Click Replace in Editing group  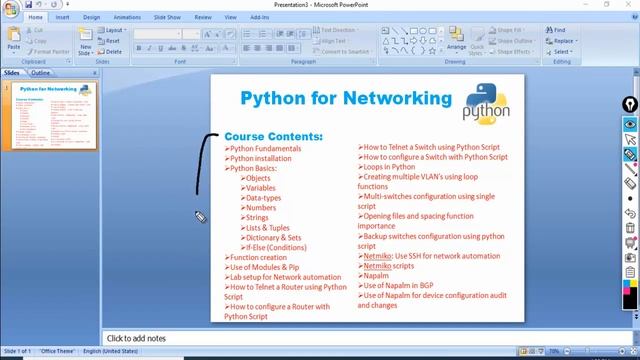pos(562,41)
